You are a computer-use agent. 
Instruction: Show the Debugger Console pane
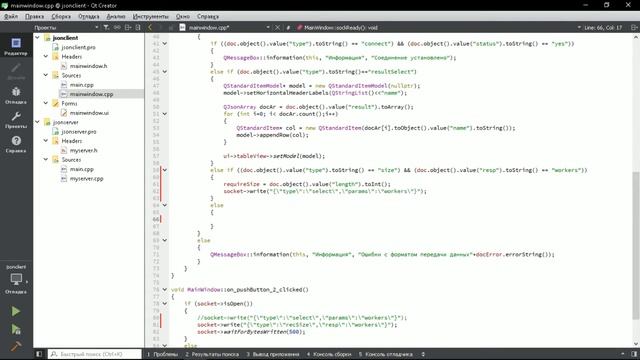point(386,354)
